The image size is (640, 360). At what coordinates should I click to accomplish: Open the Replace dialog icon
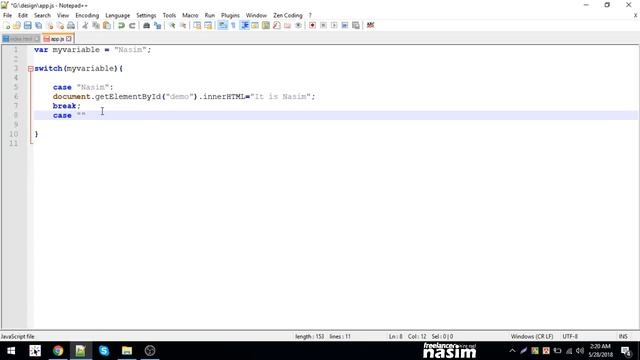point(157,25)
